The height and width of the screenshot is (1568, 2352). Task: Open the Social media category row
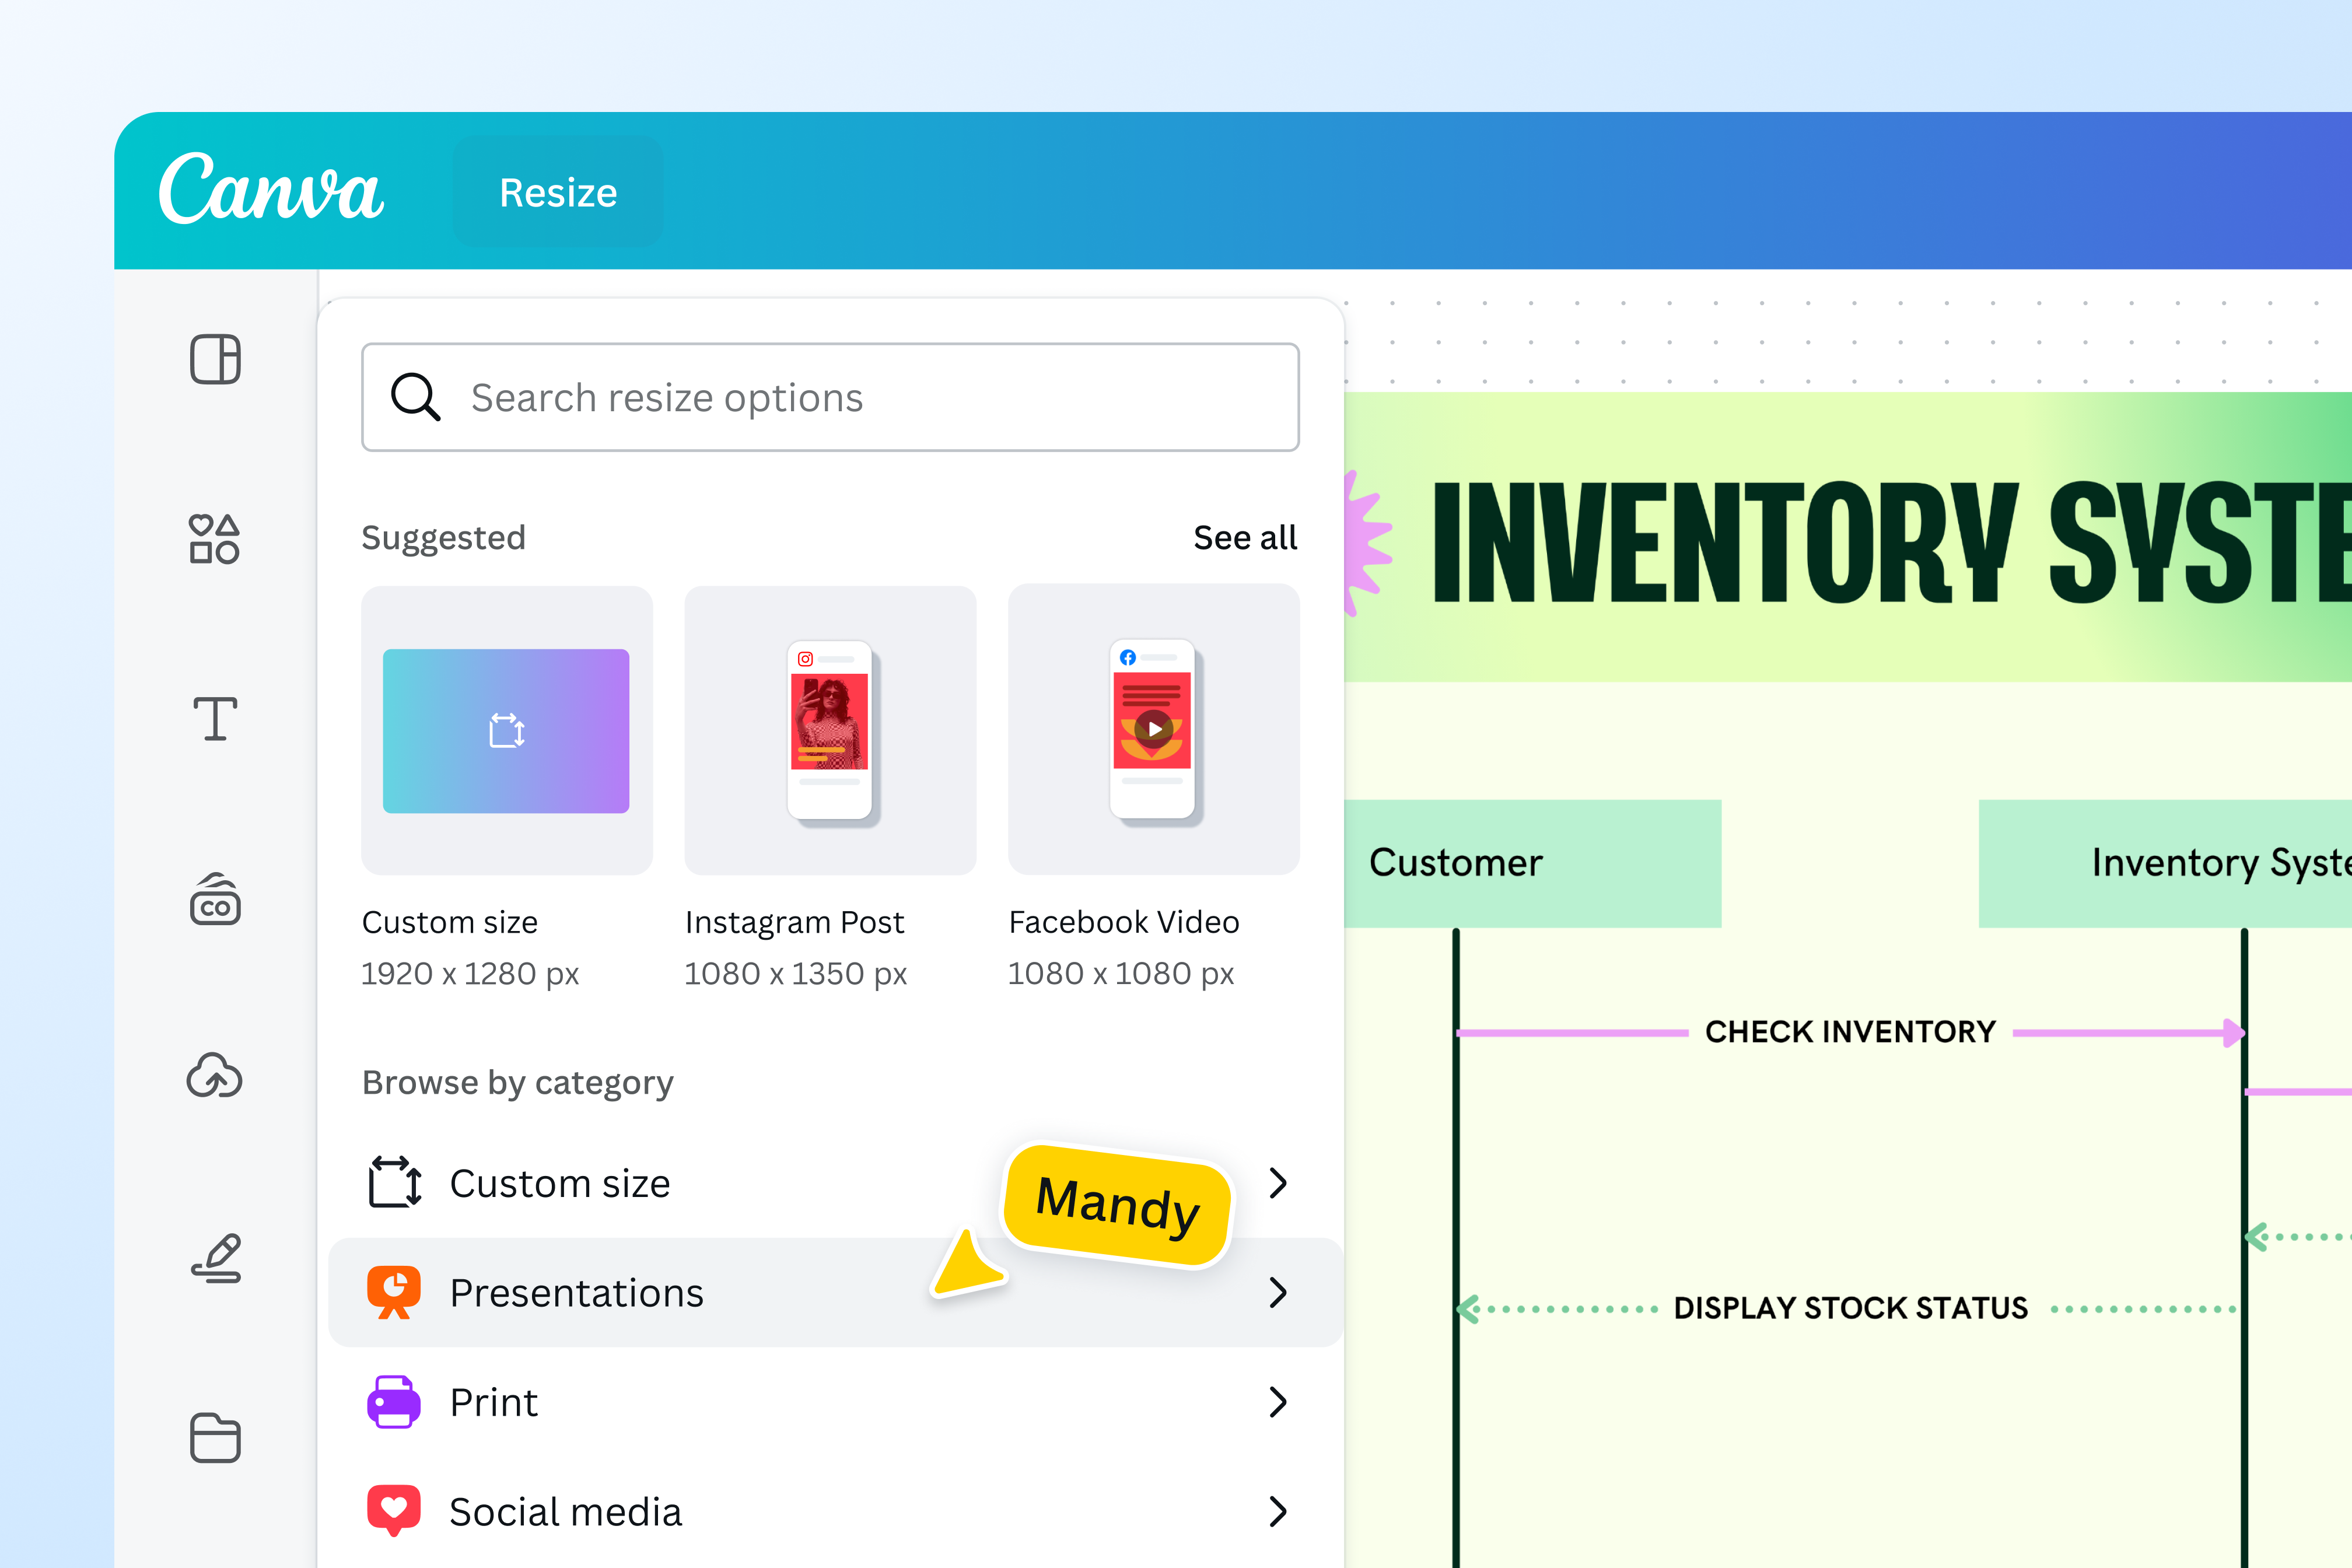click(x=835, y=1511)
